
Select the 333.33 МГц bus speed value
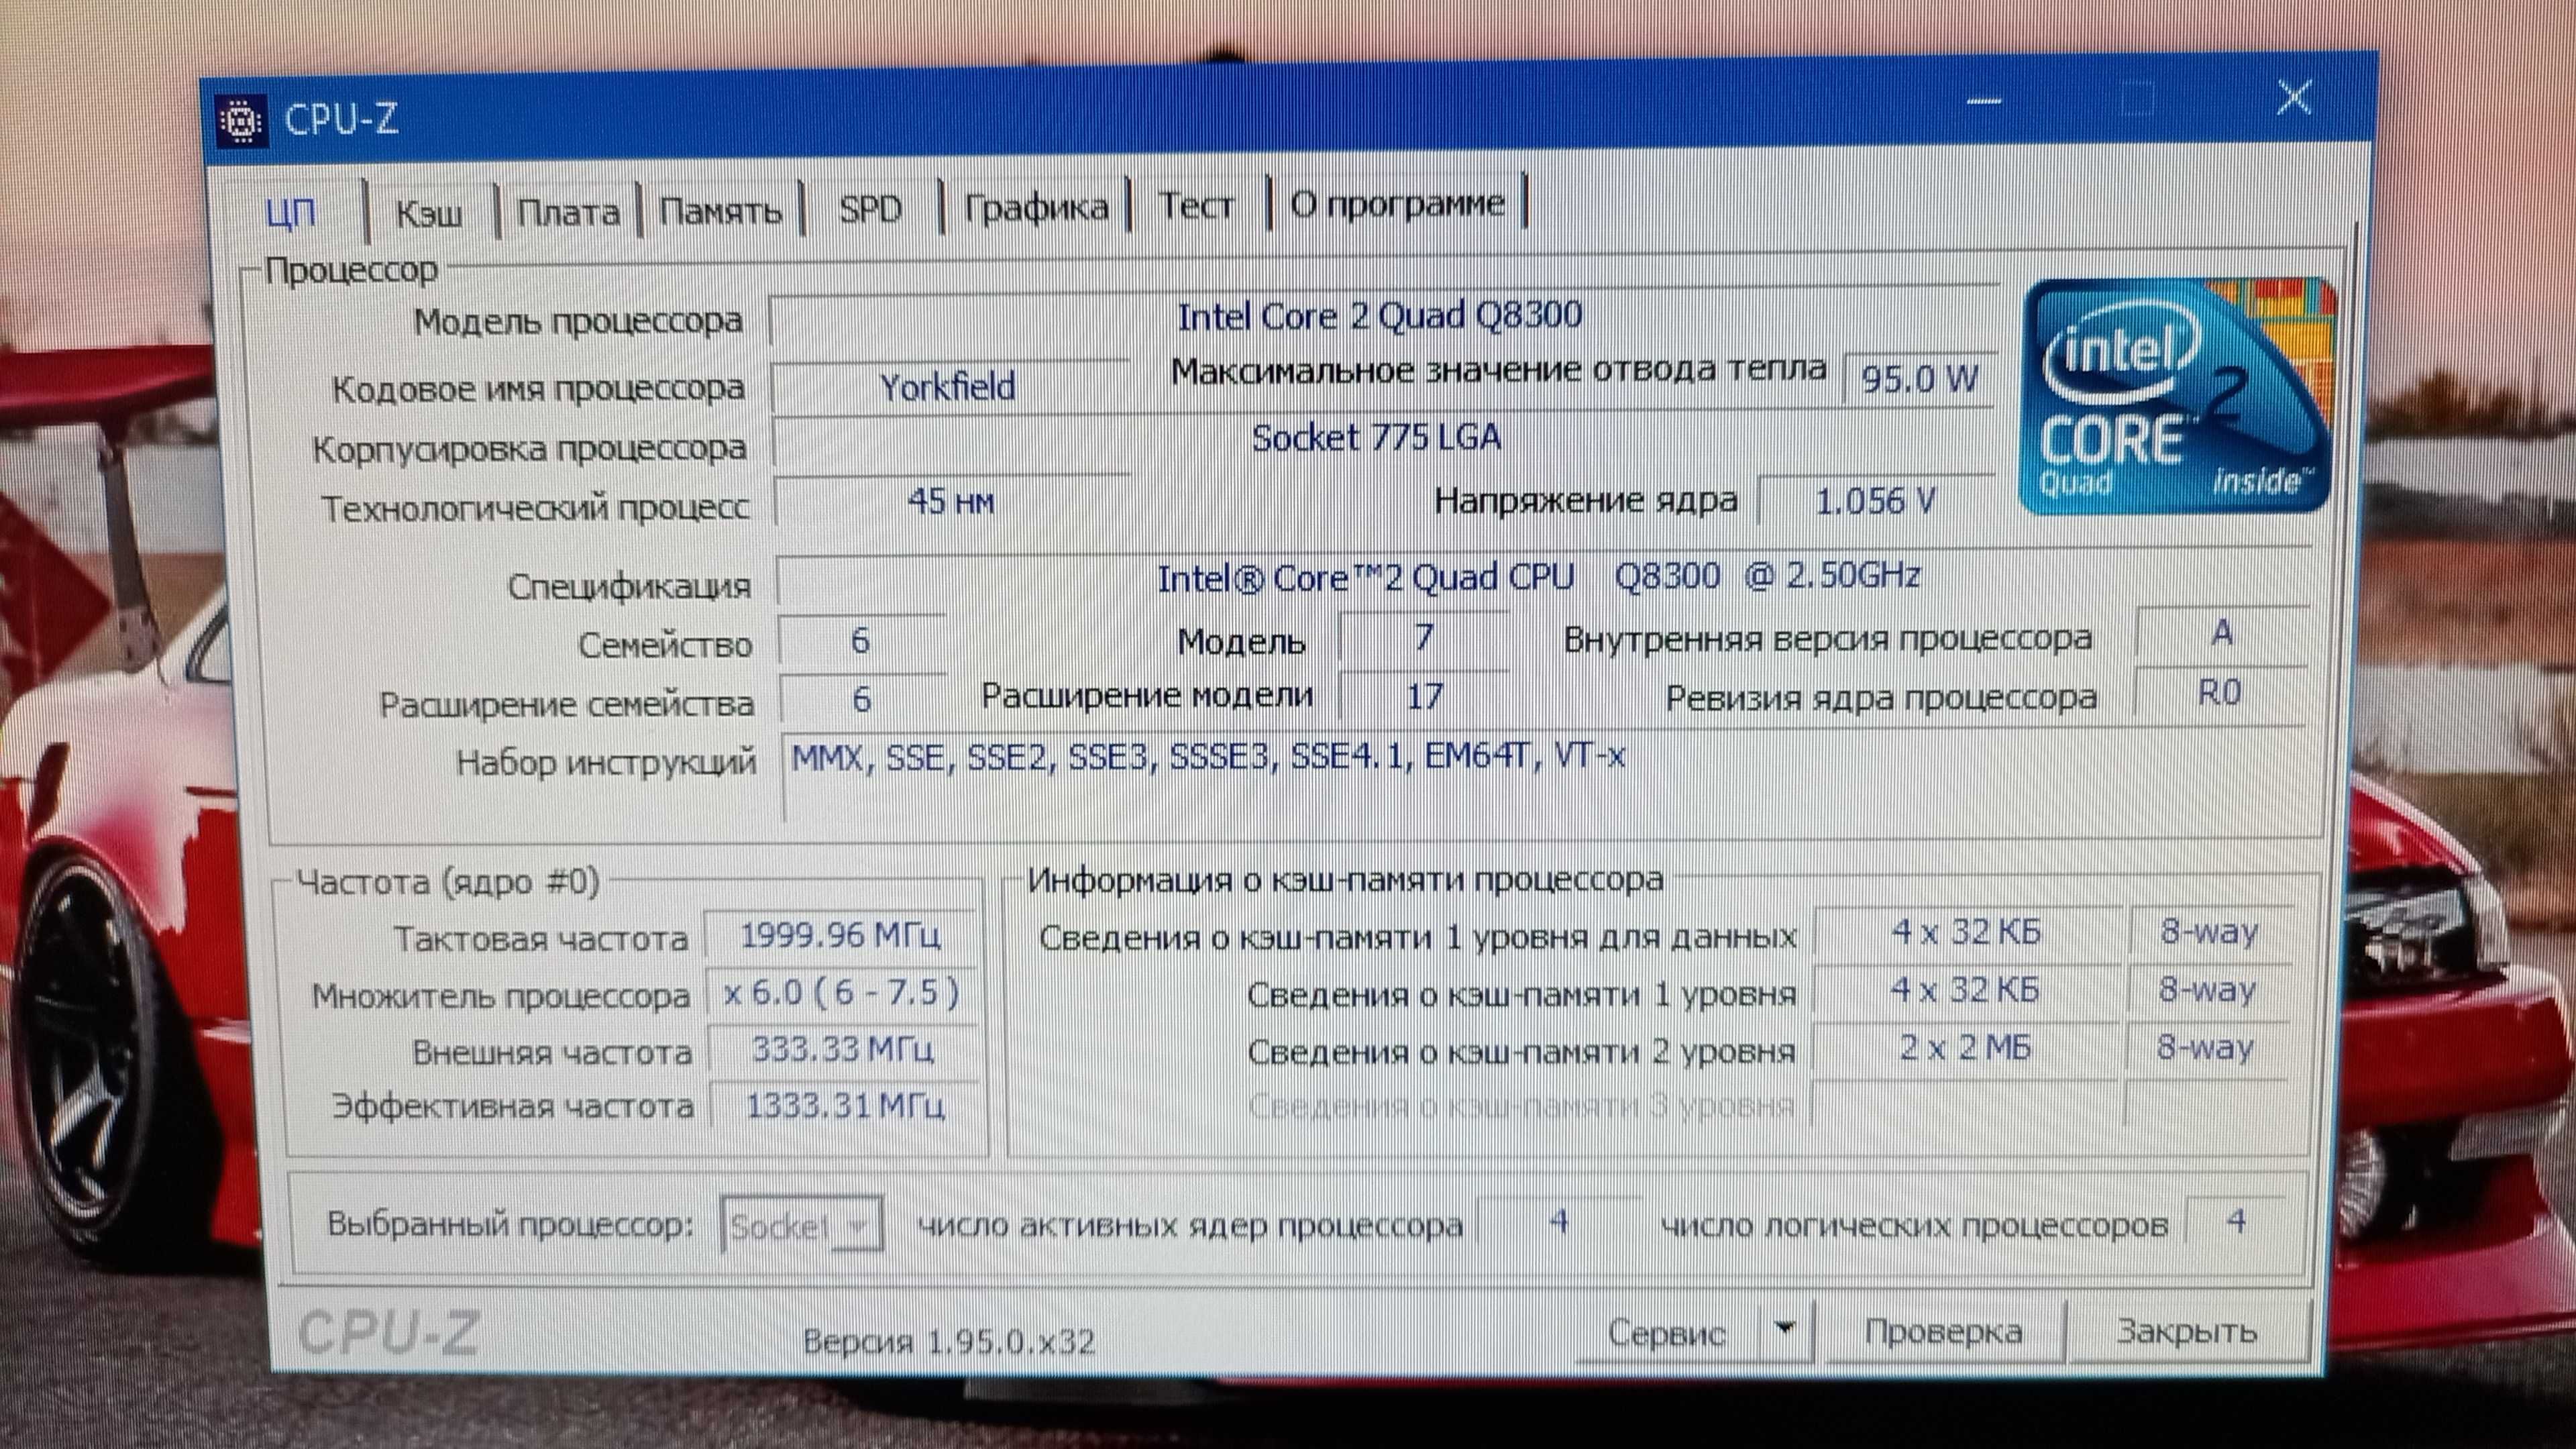pyautogui.click(x=842, y=1049)
